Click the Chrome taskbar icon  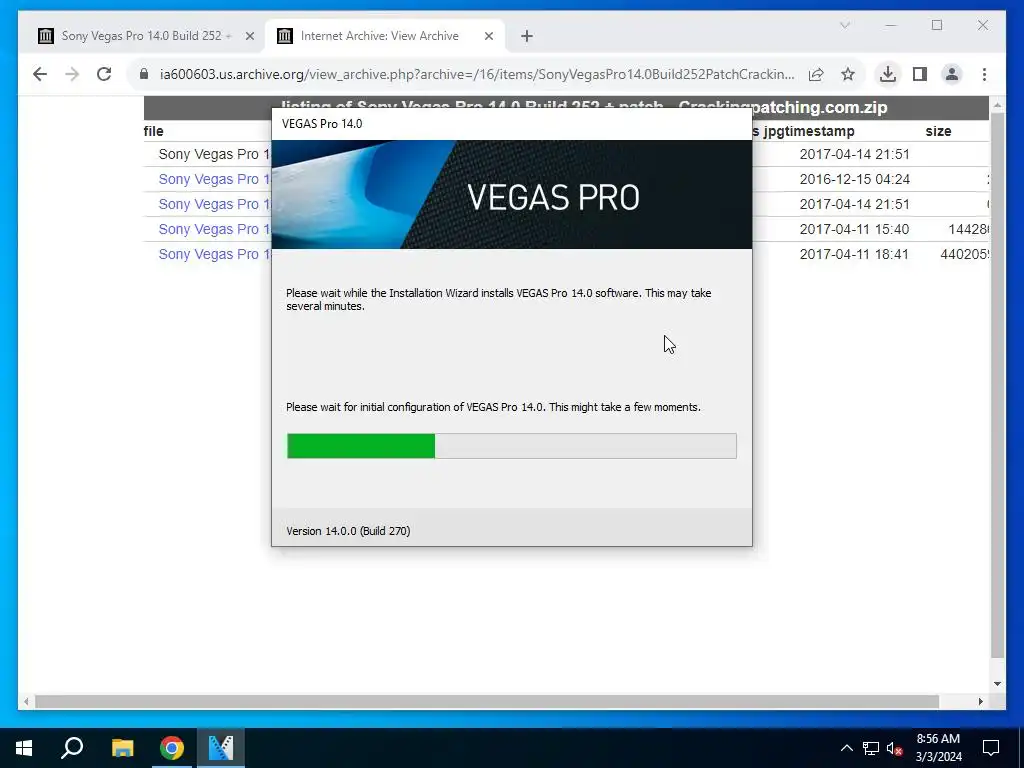click(x=172, y=748)
